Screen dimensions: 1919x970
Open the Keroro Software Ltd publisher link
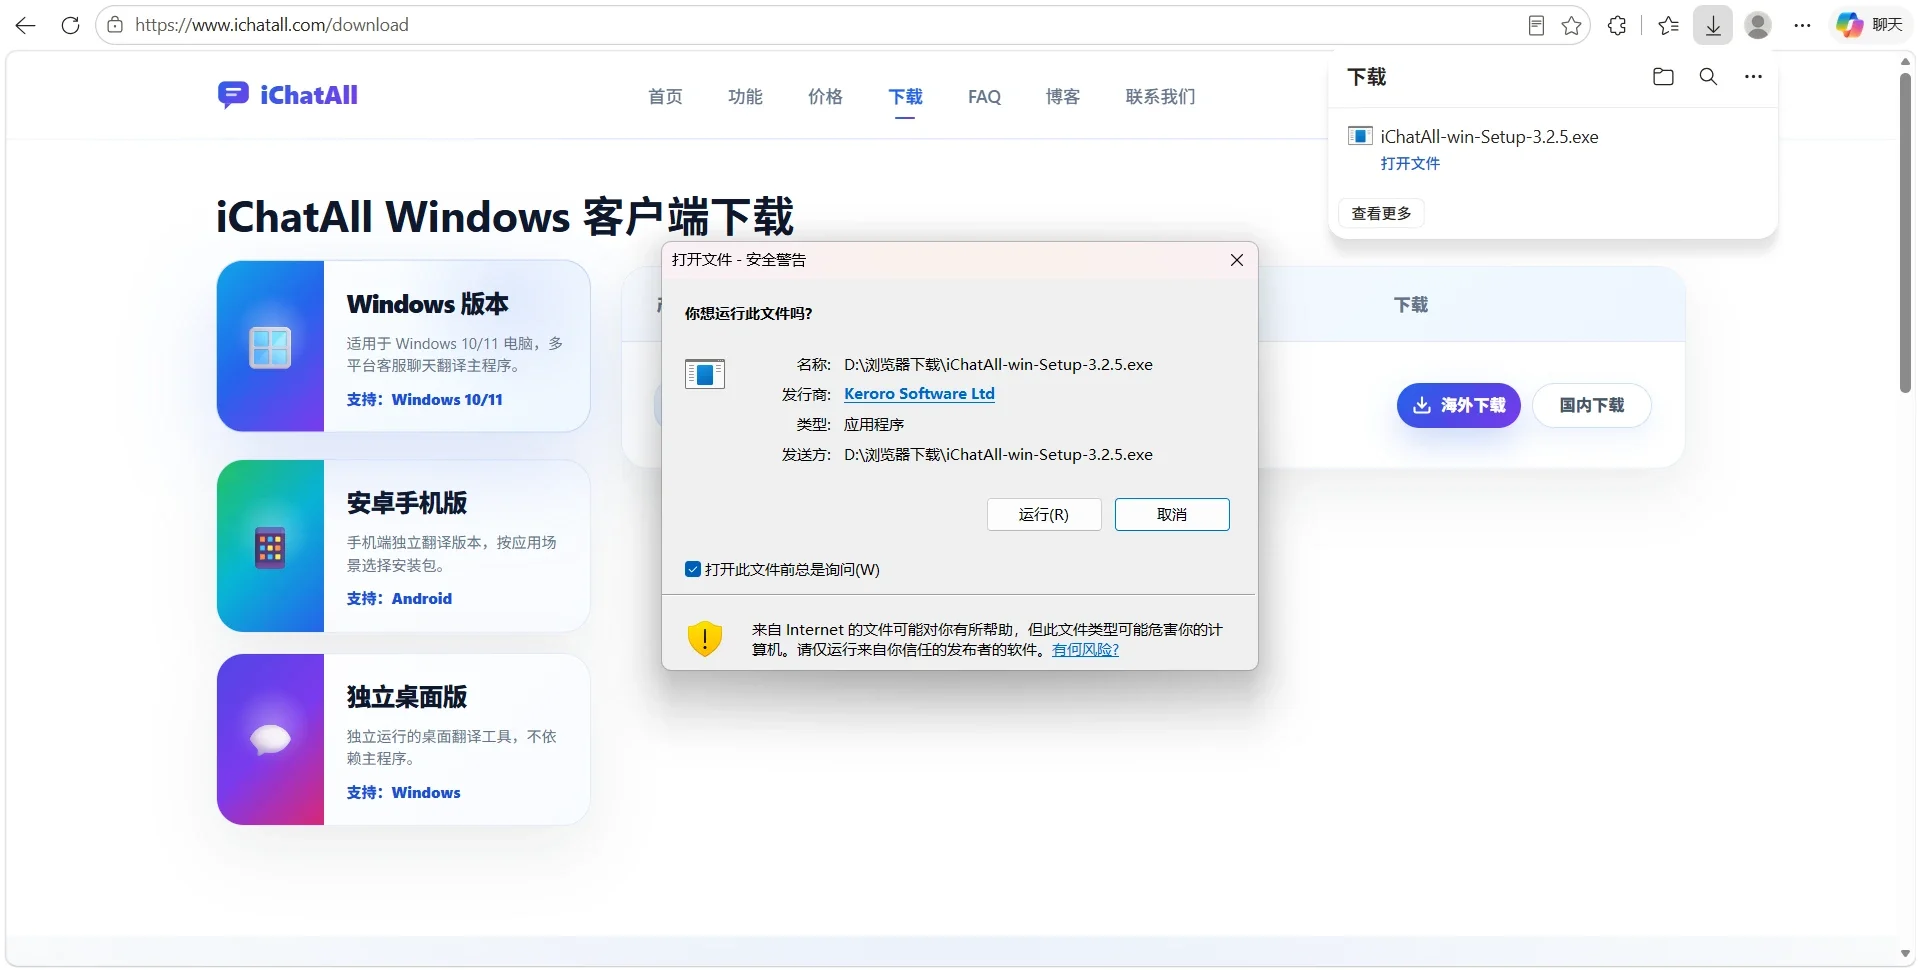point(919,394)
